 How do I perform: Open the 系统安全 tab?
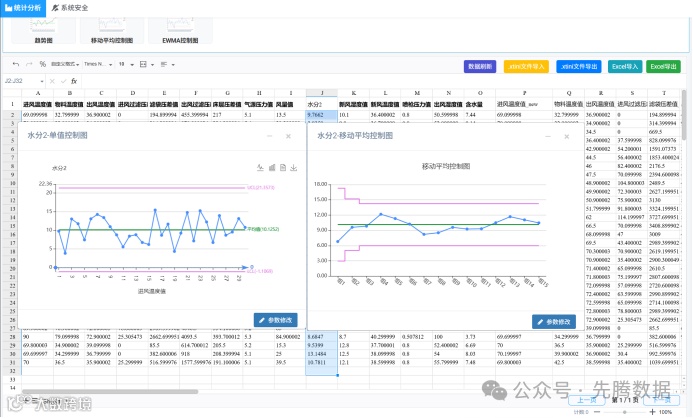(x=70, y=8)
